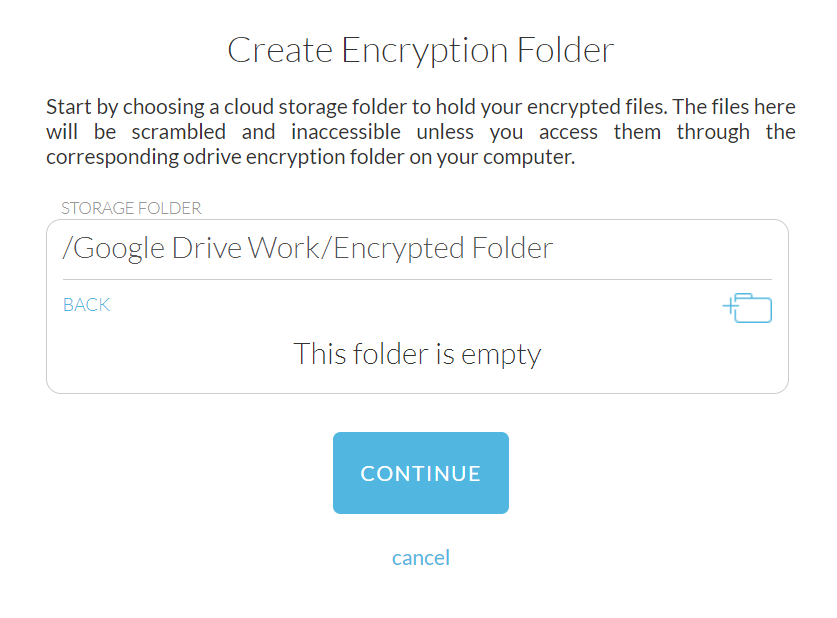Click the divider line under the folder path
Viewport: 837px width, 618px height.
[x=417, y=279]
